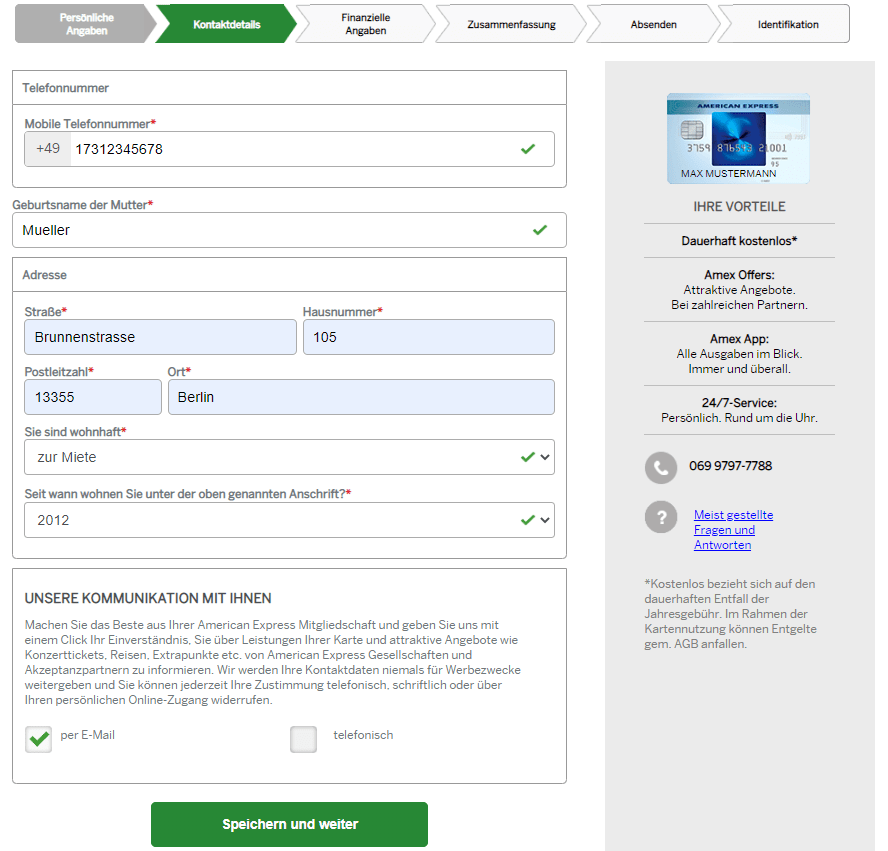Go to the Persönliche Angaben step
This screenshot has width=888, height=851.
click(x=85, y=24)
